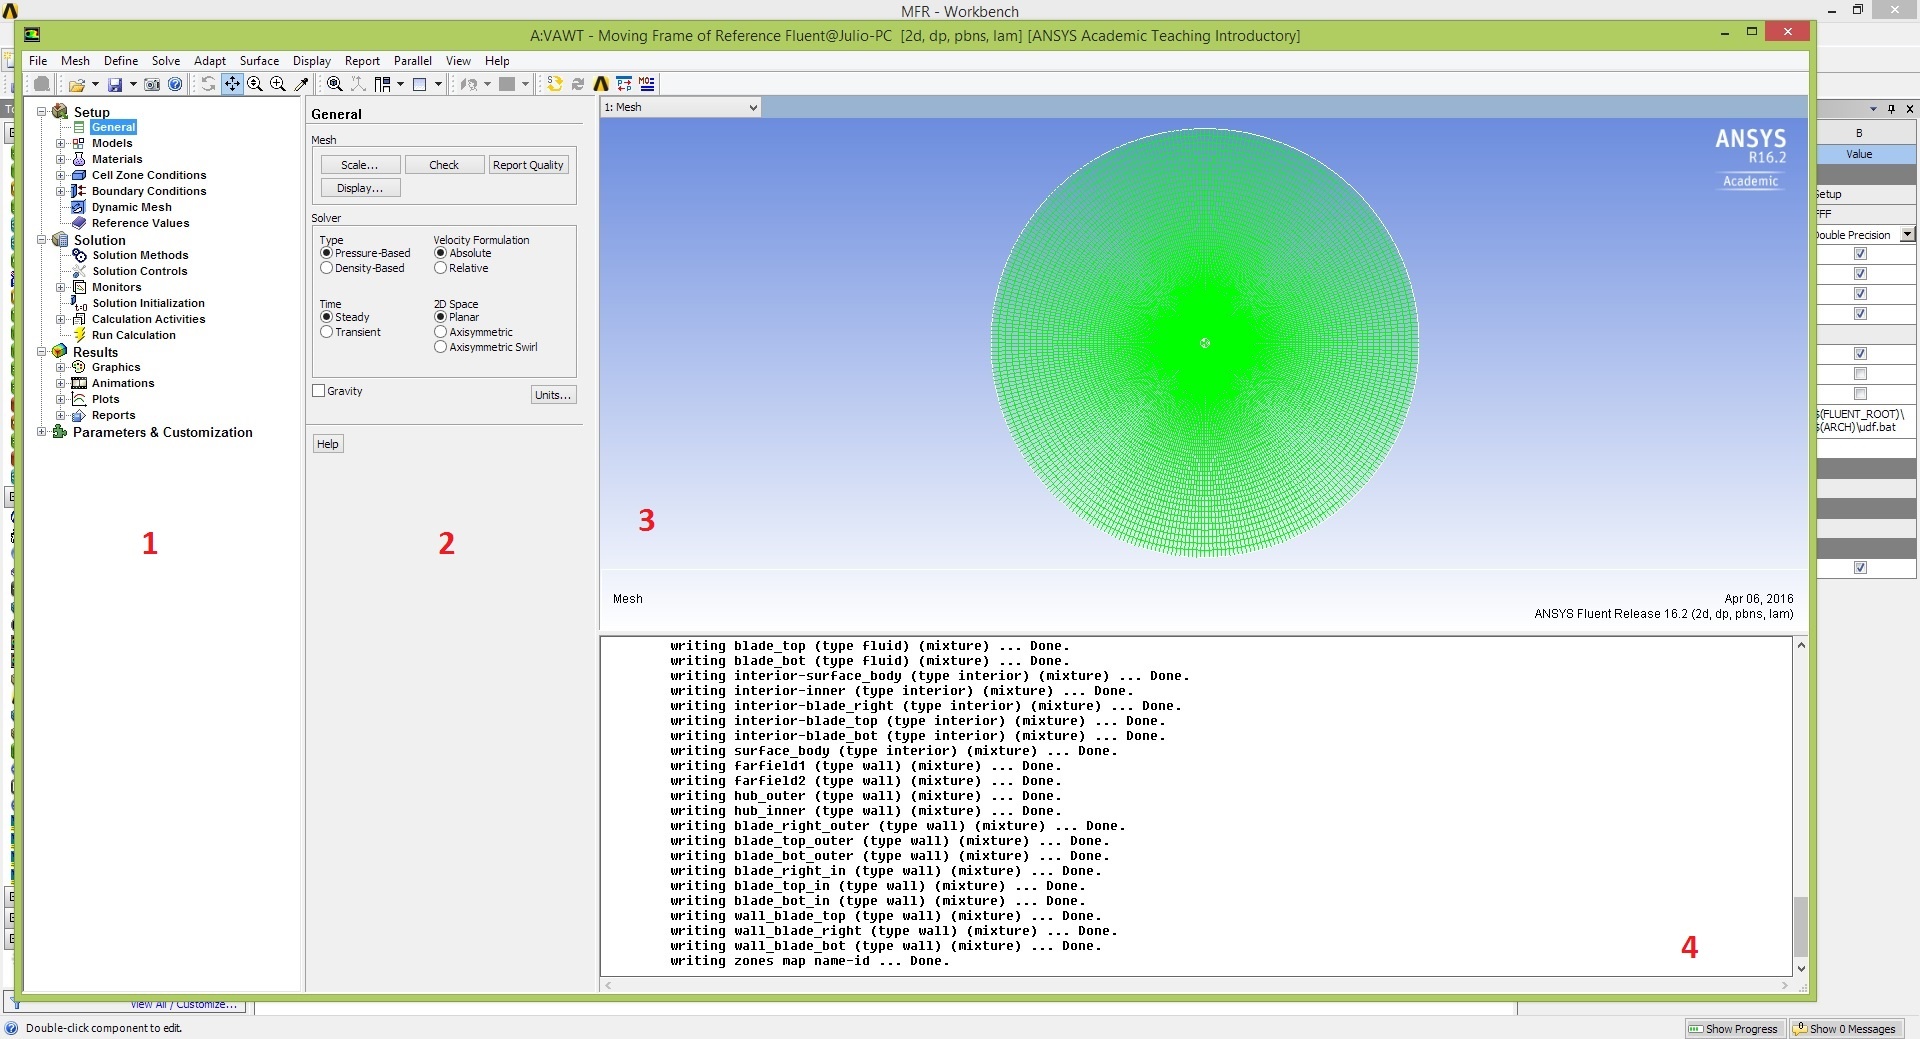Click the Check mesh button

[x=444, y=165]
